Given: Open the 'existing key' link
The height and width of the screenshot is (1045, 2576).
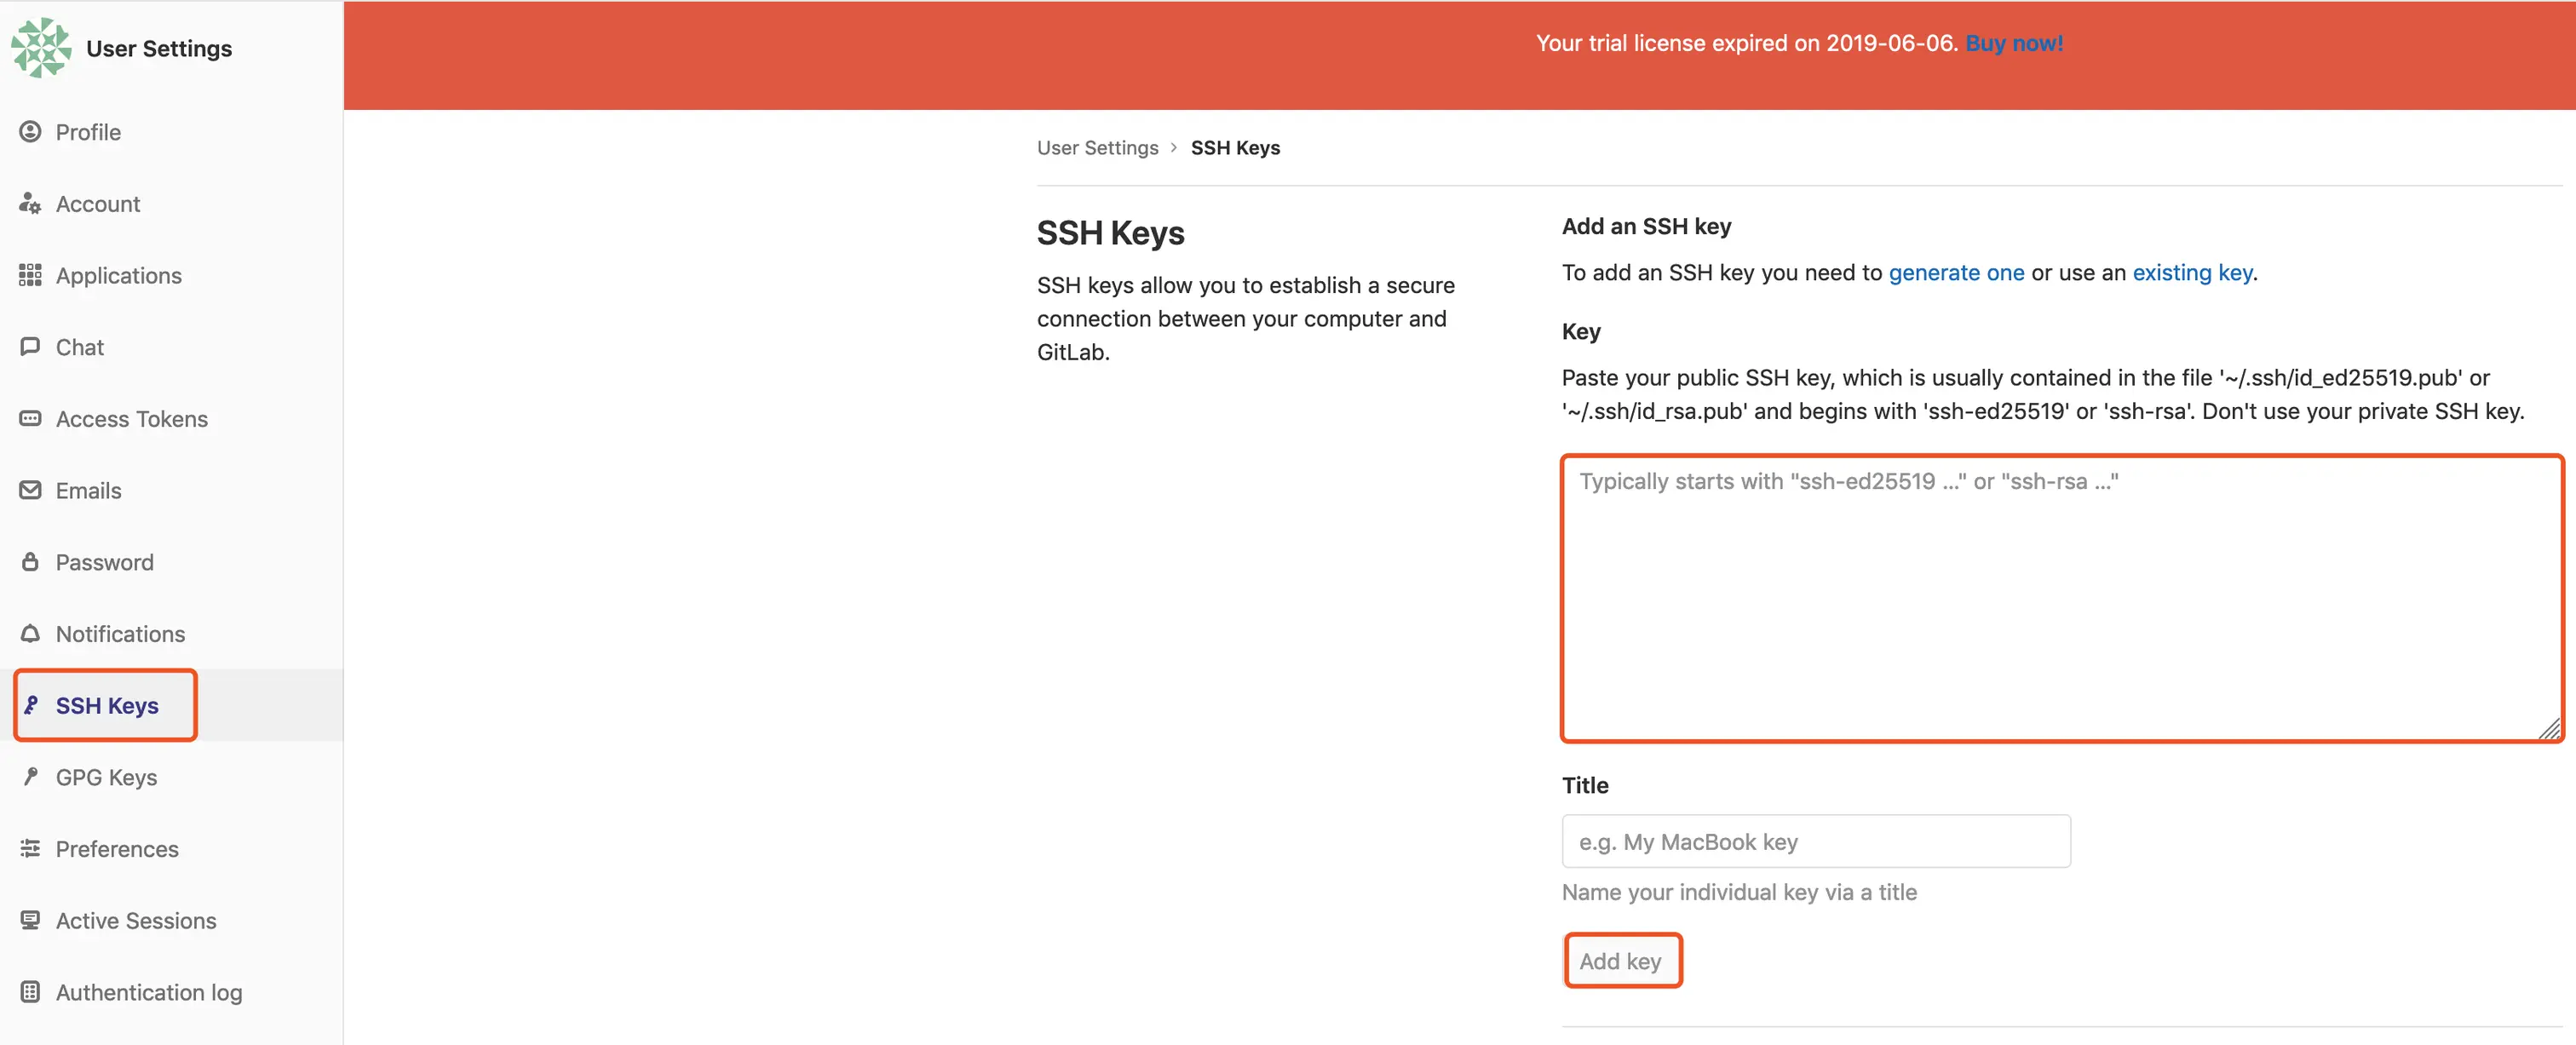Looking at the screenshot, I should [x=2192, y=273].
